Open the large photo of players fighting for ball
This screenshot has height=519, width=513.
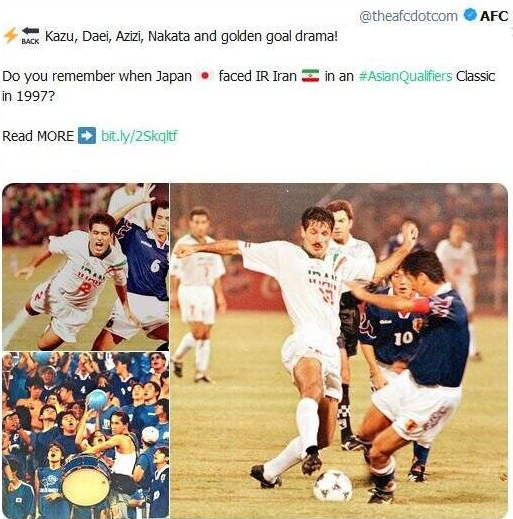click(339, 351)
